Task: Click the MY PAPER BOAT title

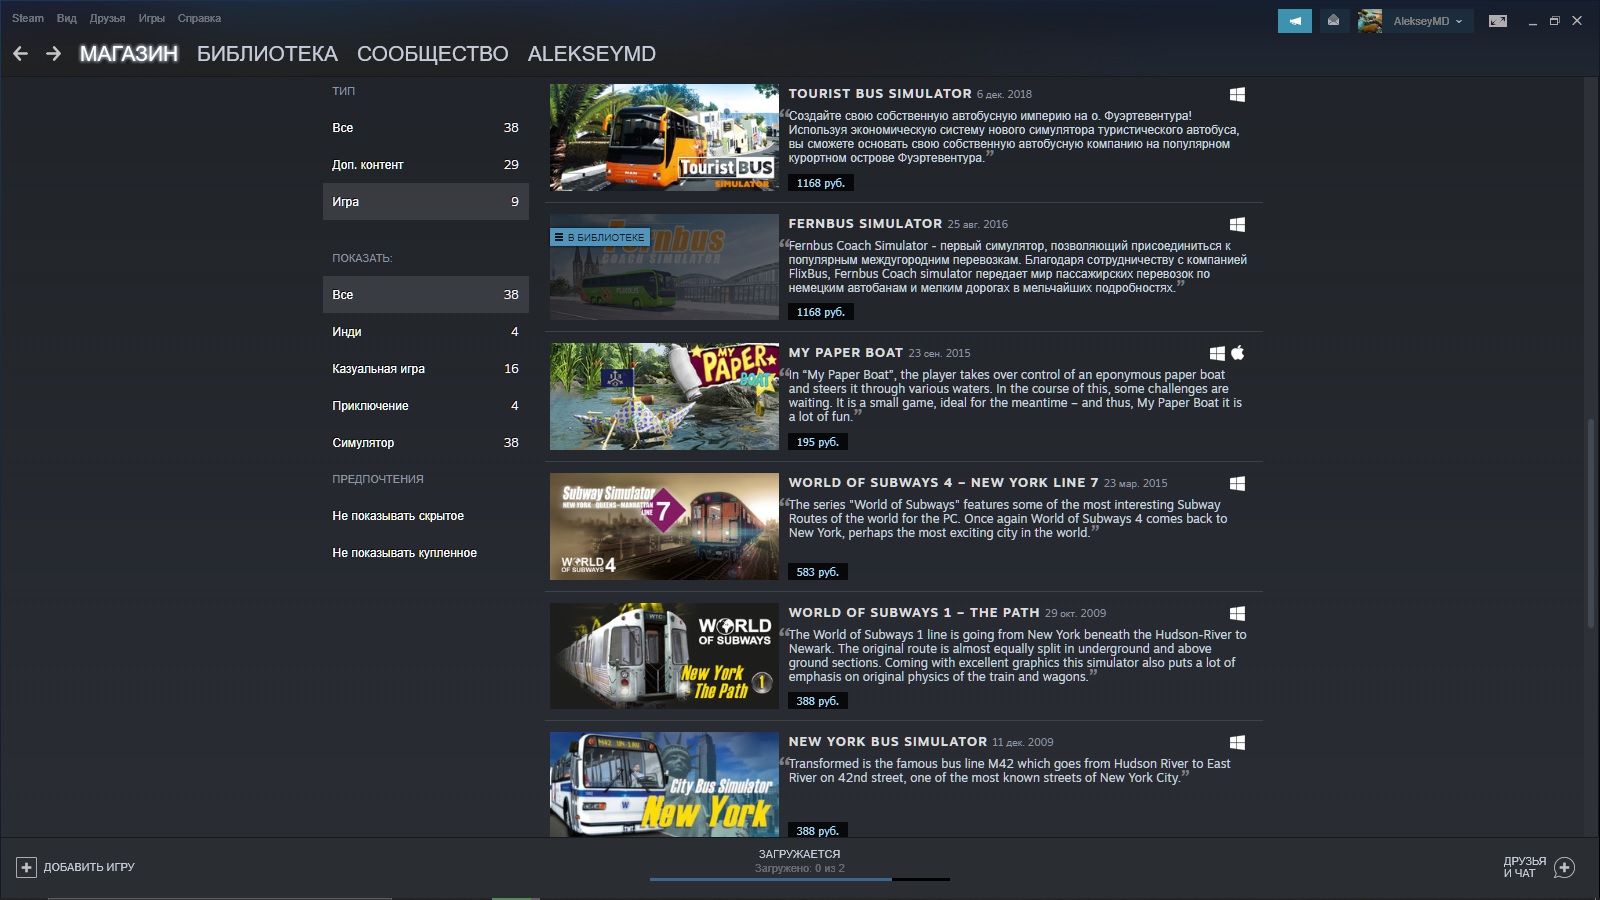Action: 846,353
